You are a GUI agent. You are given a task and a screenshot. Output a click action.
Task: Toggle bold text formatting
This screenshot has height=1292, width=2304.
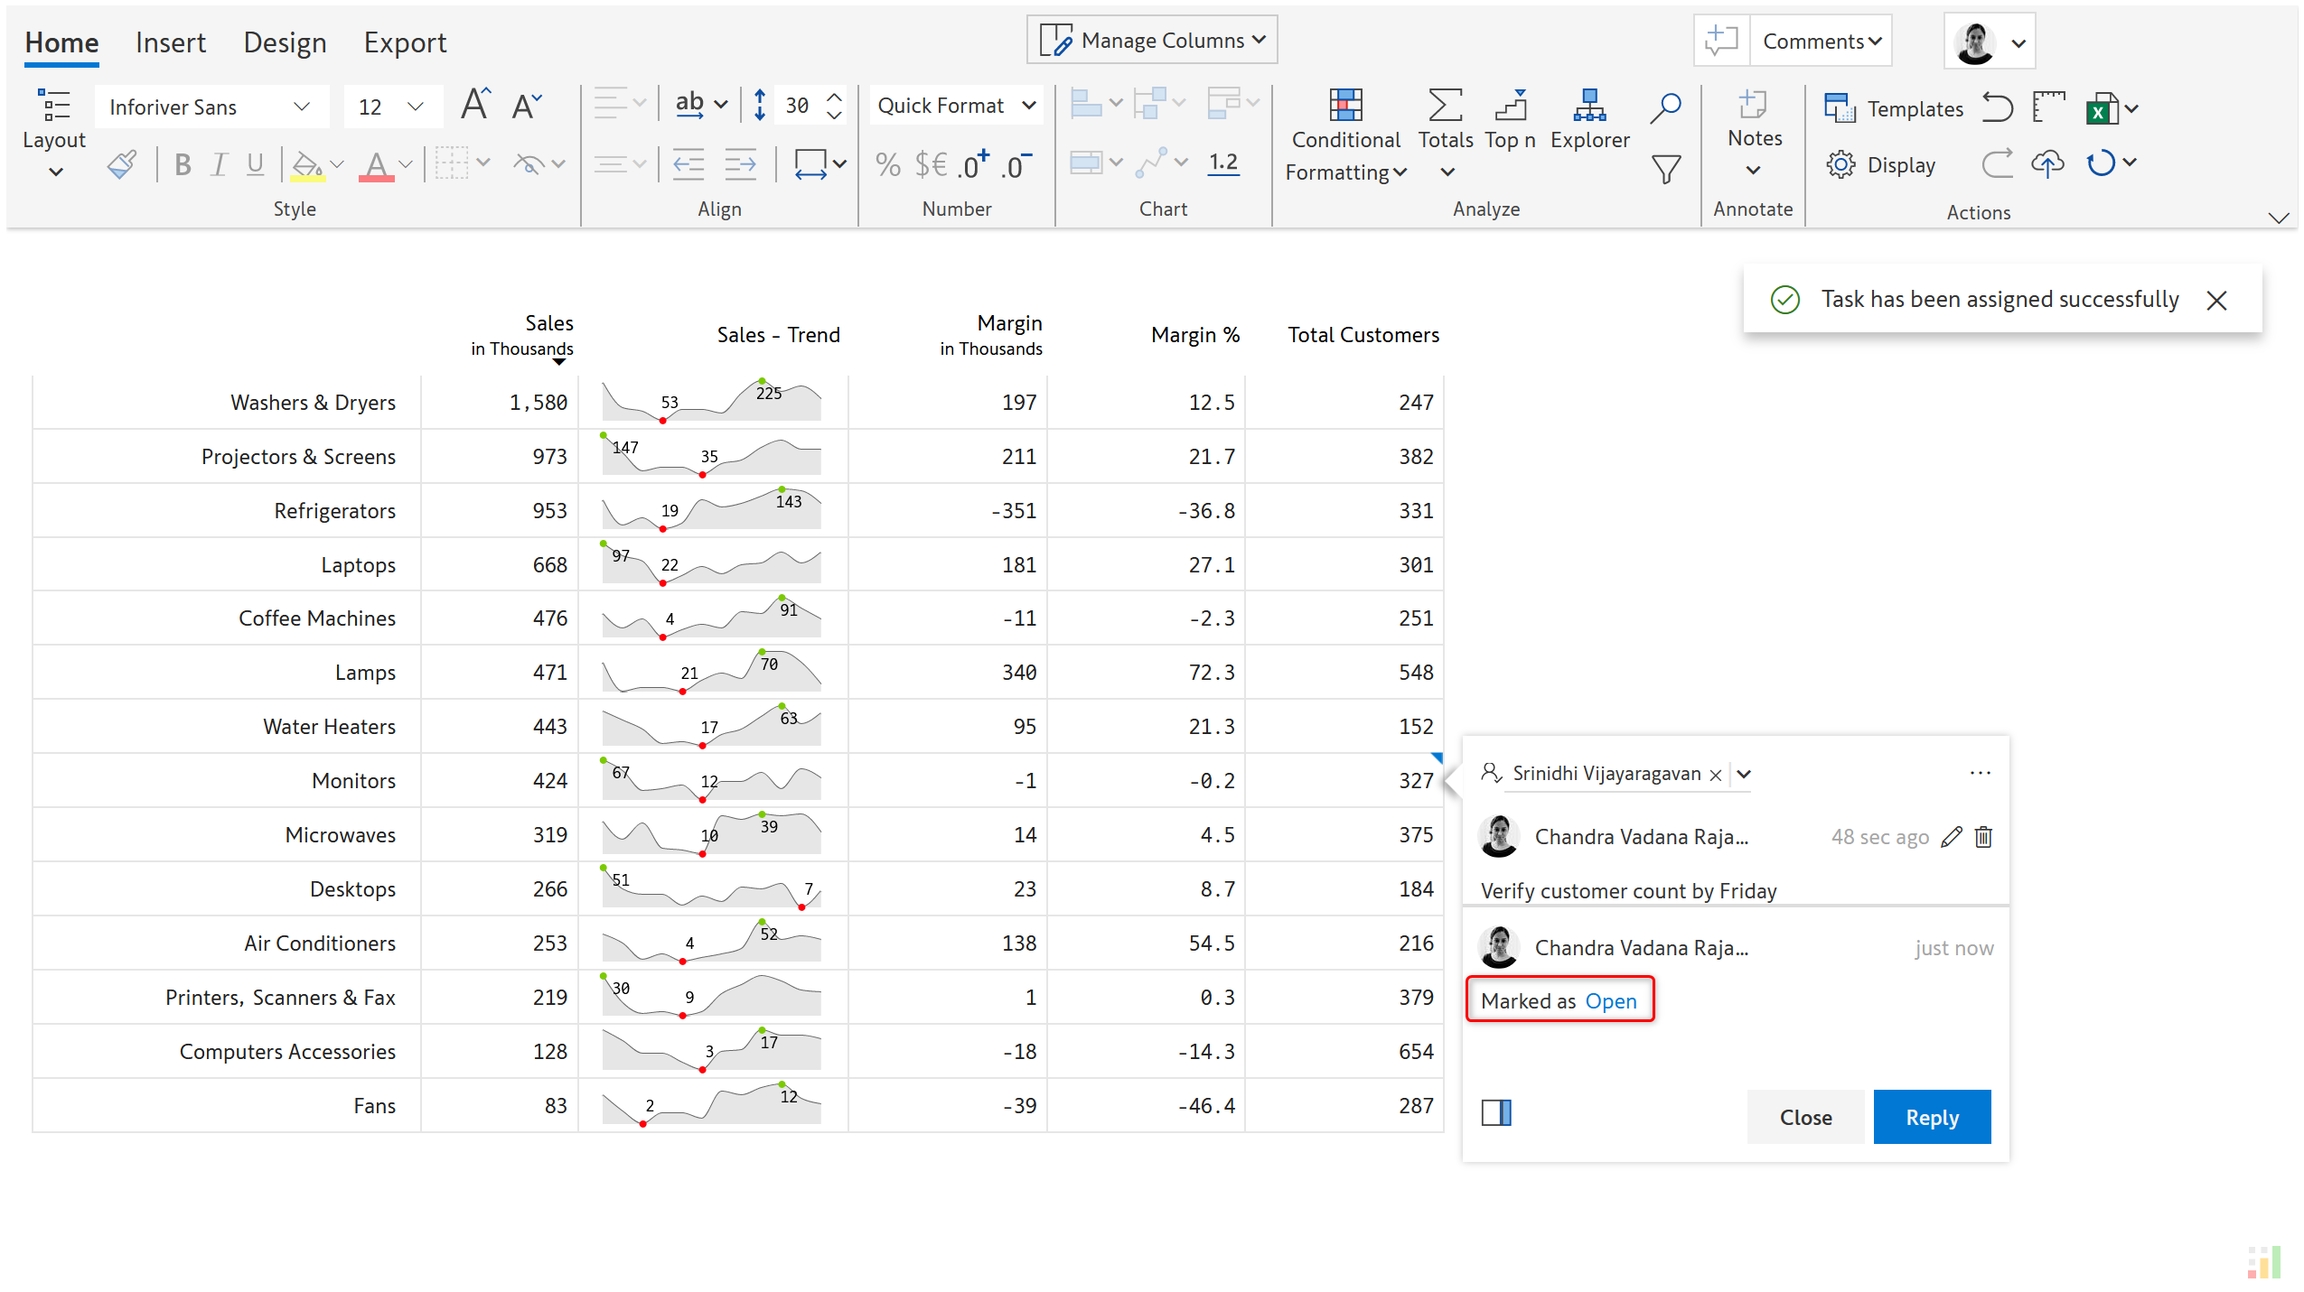coord(182,165)
